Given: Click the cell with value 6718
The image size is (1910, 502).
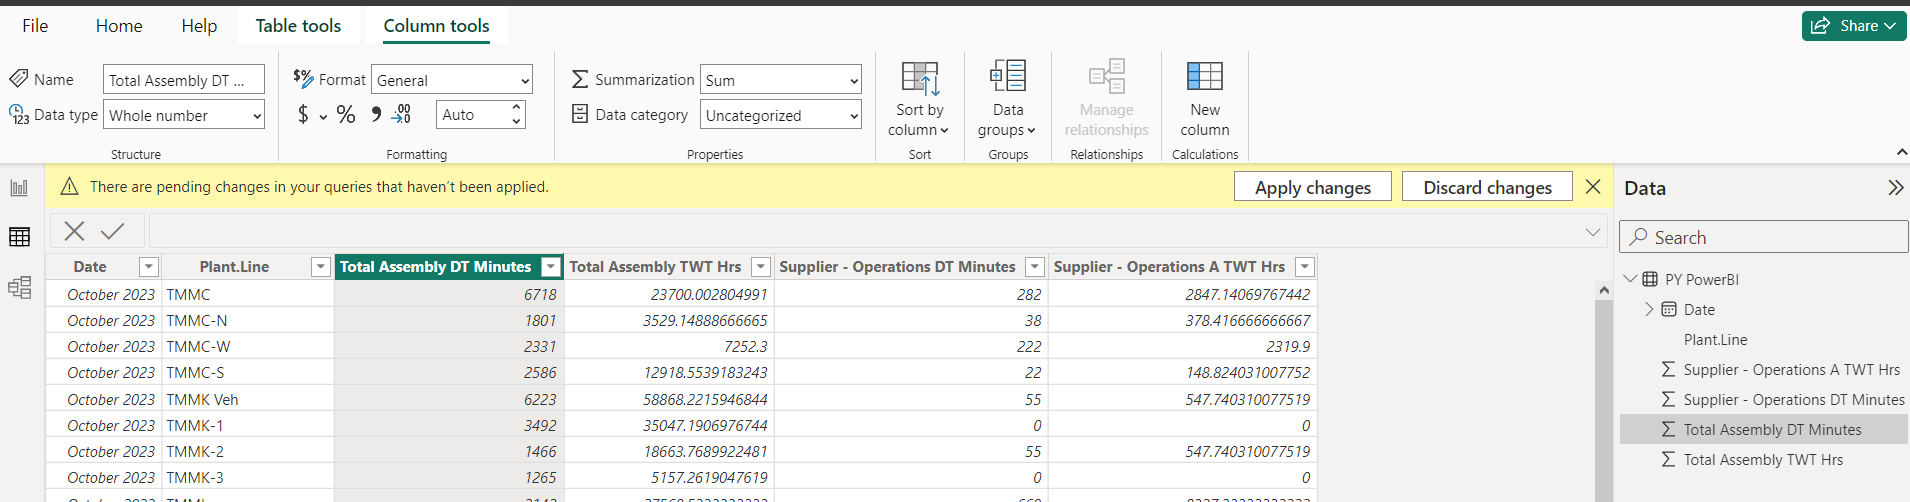Looking at the screenshot, I should tap(449, 295).
